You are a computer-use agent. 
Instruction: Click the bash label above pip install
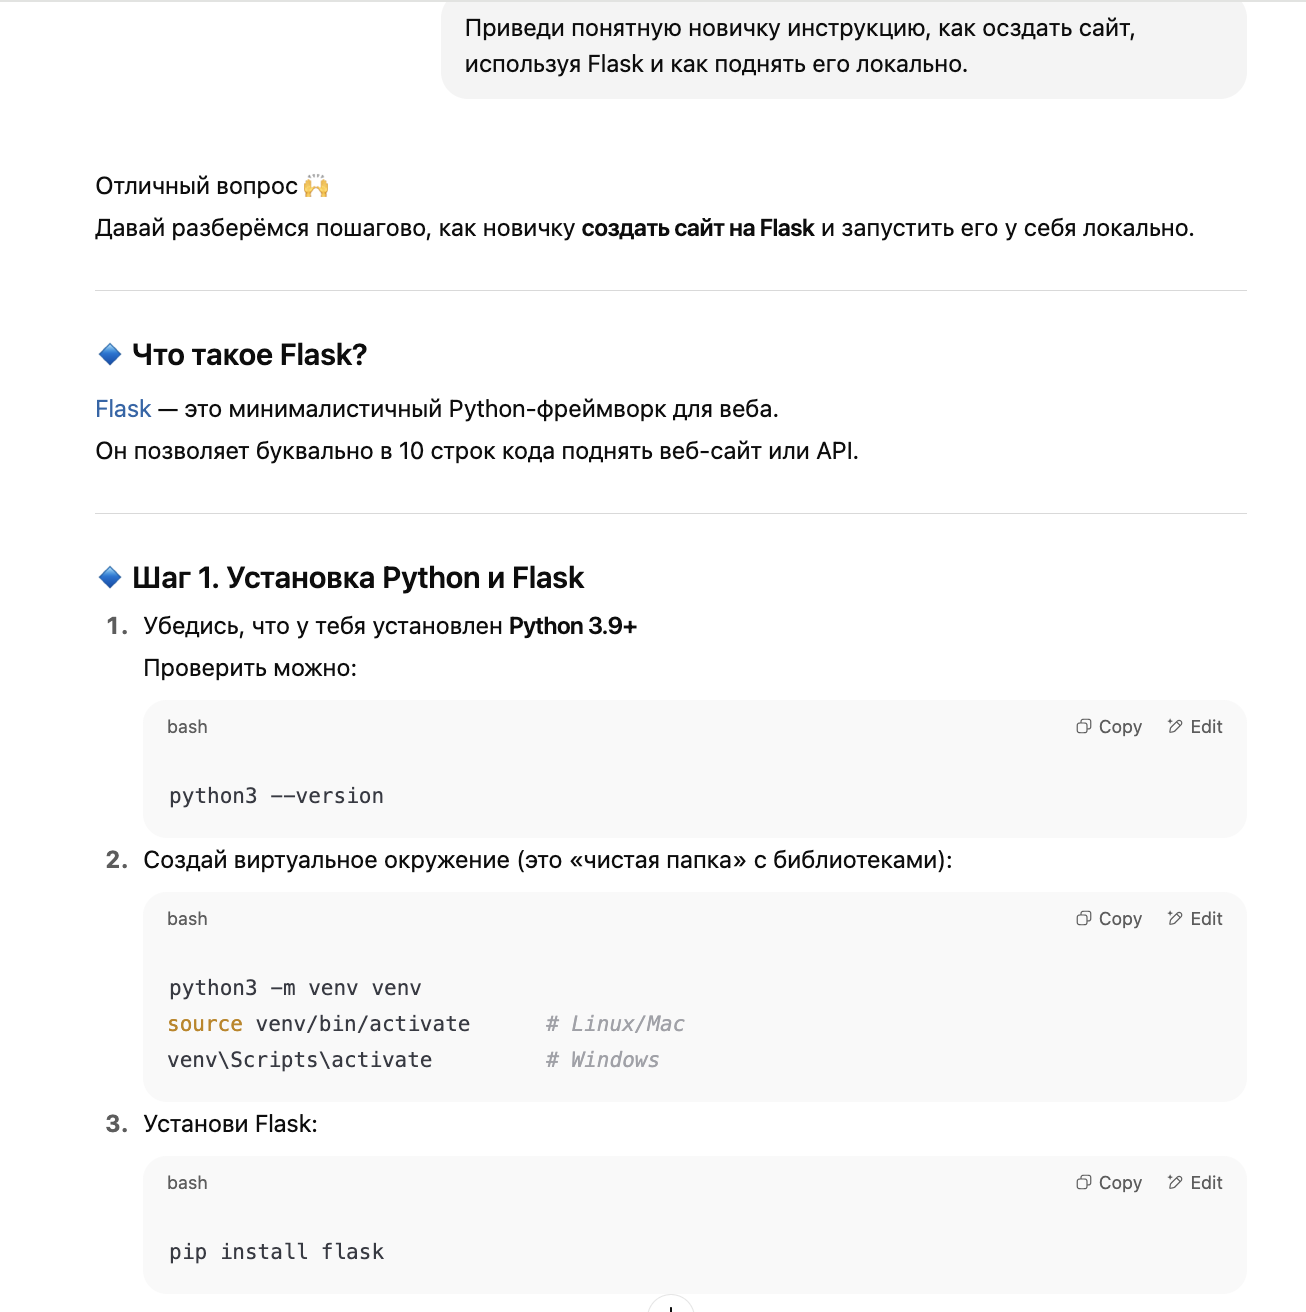coord(187,1183)
